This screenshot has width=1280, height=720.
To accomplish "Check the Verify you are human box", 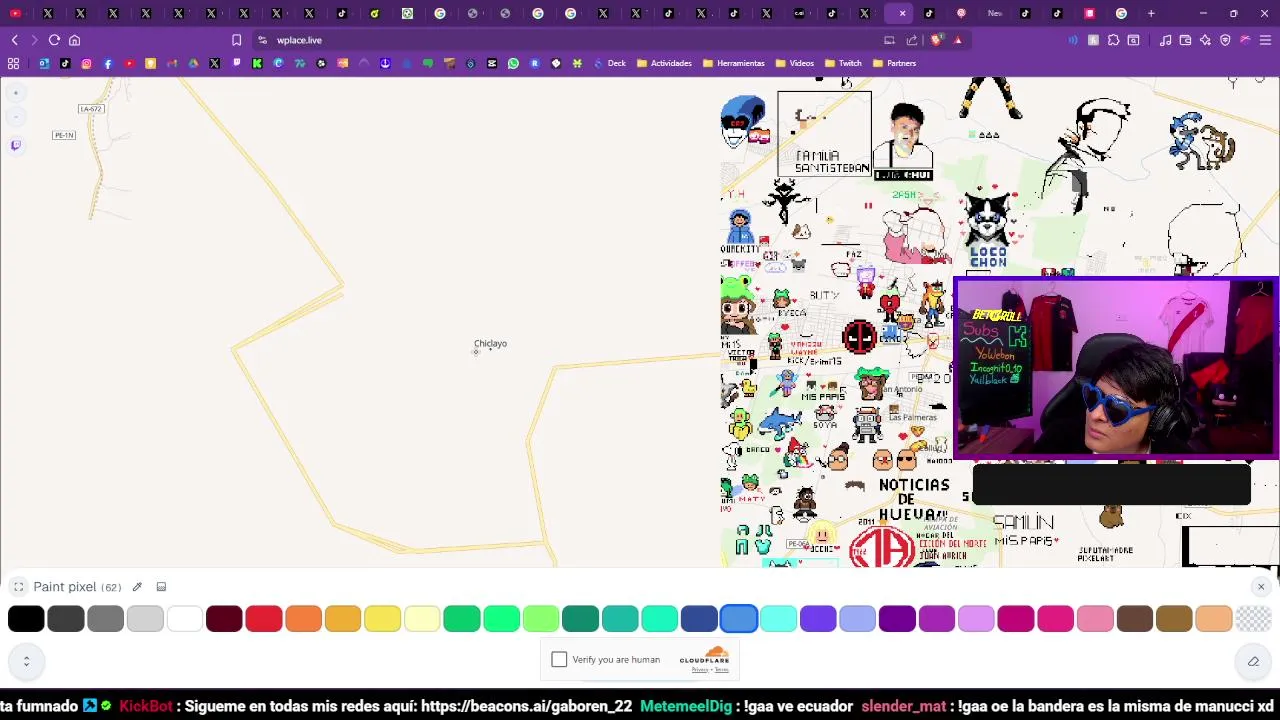I will [x=559, y=659].
